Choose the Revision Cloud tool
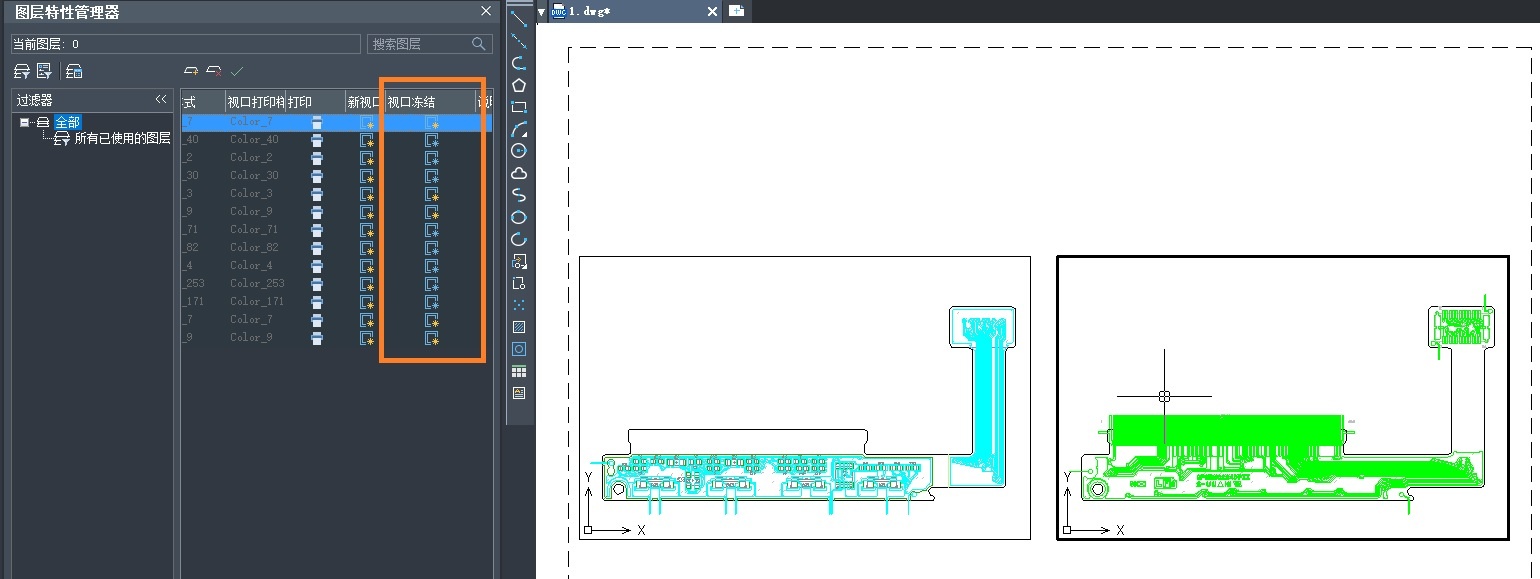 click(x=519, y=173)
